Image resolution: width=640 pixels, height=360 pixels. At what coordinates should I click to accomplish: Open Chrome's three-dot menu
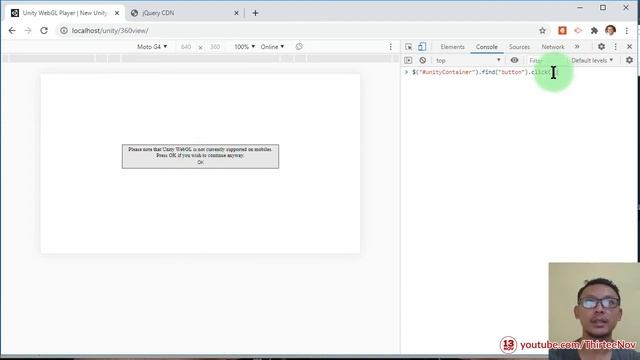pyautogui.click(x=627, y=31)
